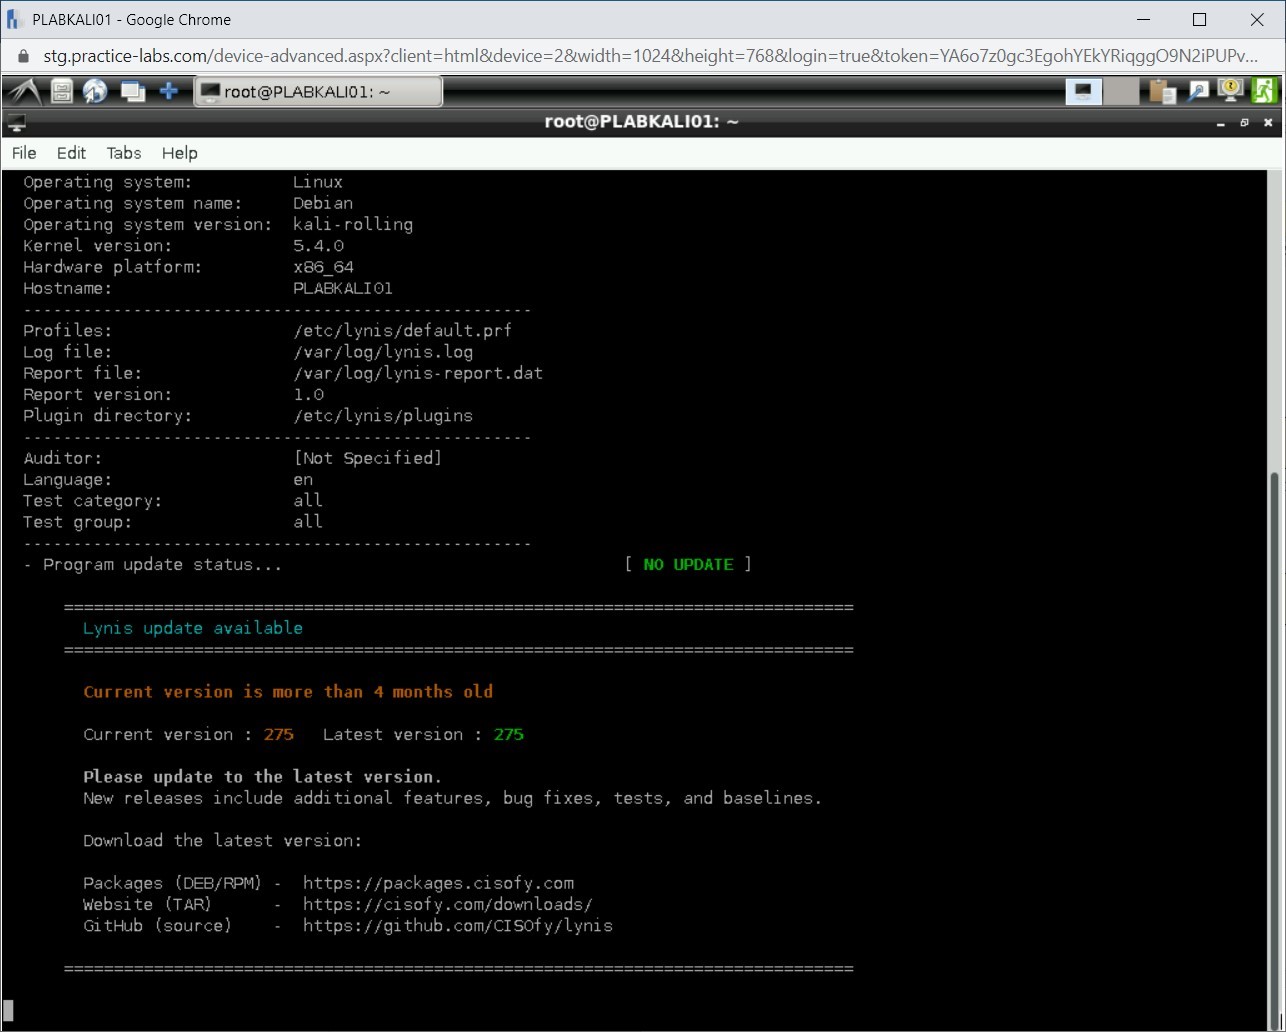This screenshot has width=1286, height=1032.
Task: Restore the terminal window size button
Action: coord(1244,123)
